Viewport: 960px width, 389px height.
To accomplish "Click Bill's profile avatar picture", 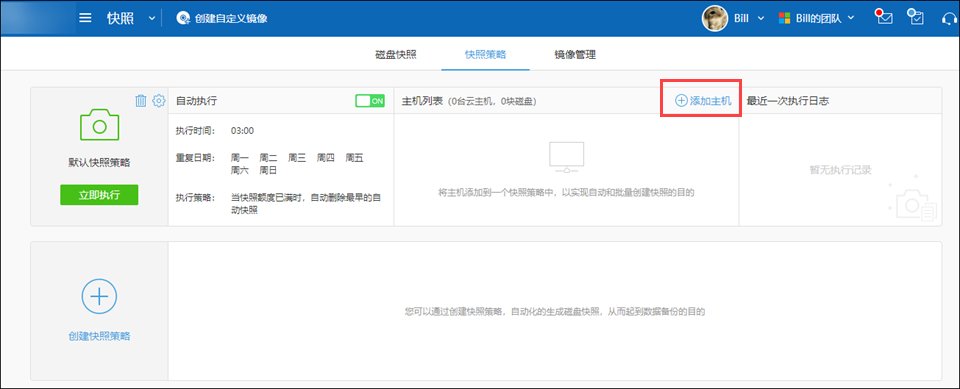I will tap(714, 18).
